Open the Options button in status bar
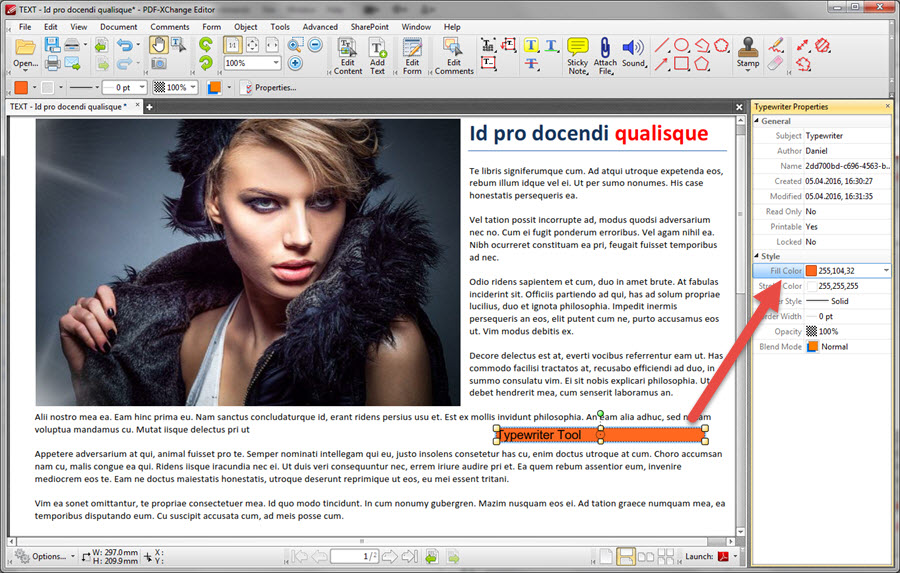Viewport: 900px width, 573px height. (45, 556)
